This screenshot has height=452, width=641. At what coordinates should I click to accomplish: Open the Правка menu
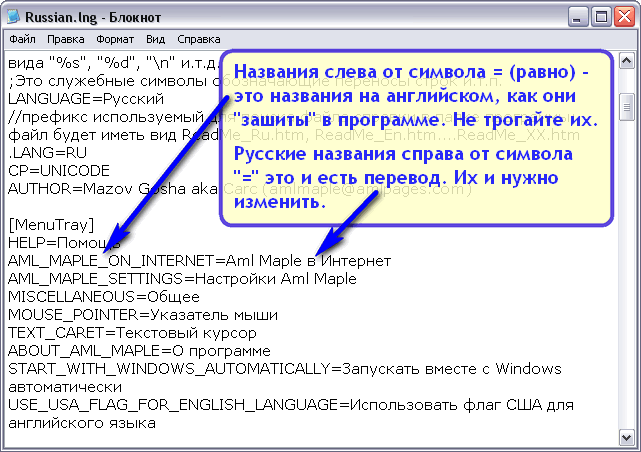pos(66,39)
